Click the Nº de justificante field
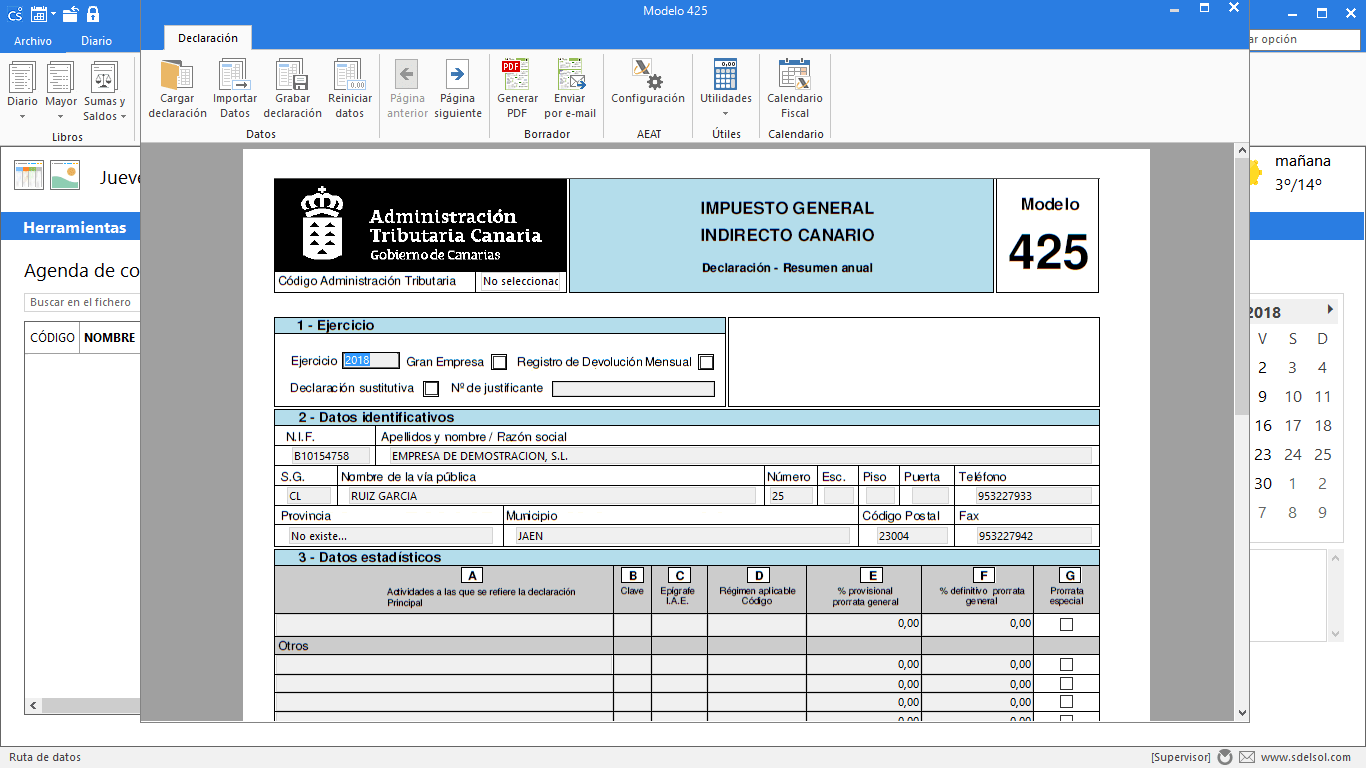The image size is (1366, 768). pyautogui.click(x=633, y=389)
